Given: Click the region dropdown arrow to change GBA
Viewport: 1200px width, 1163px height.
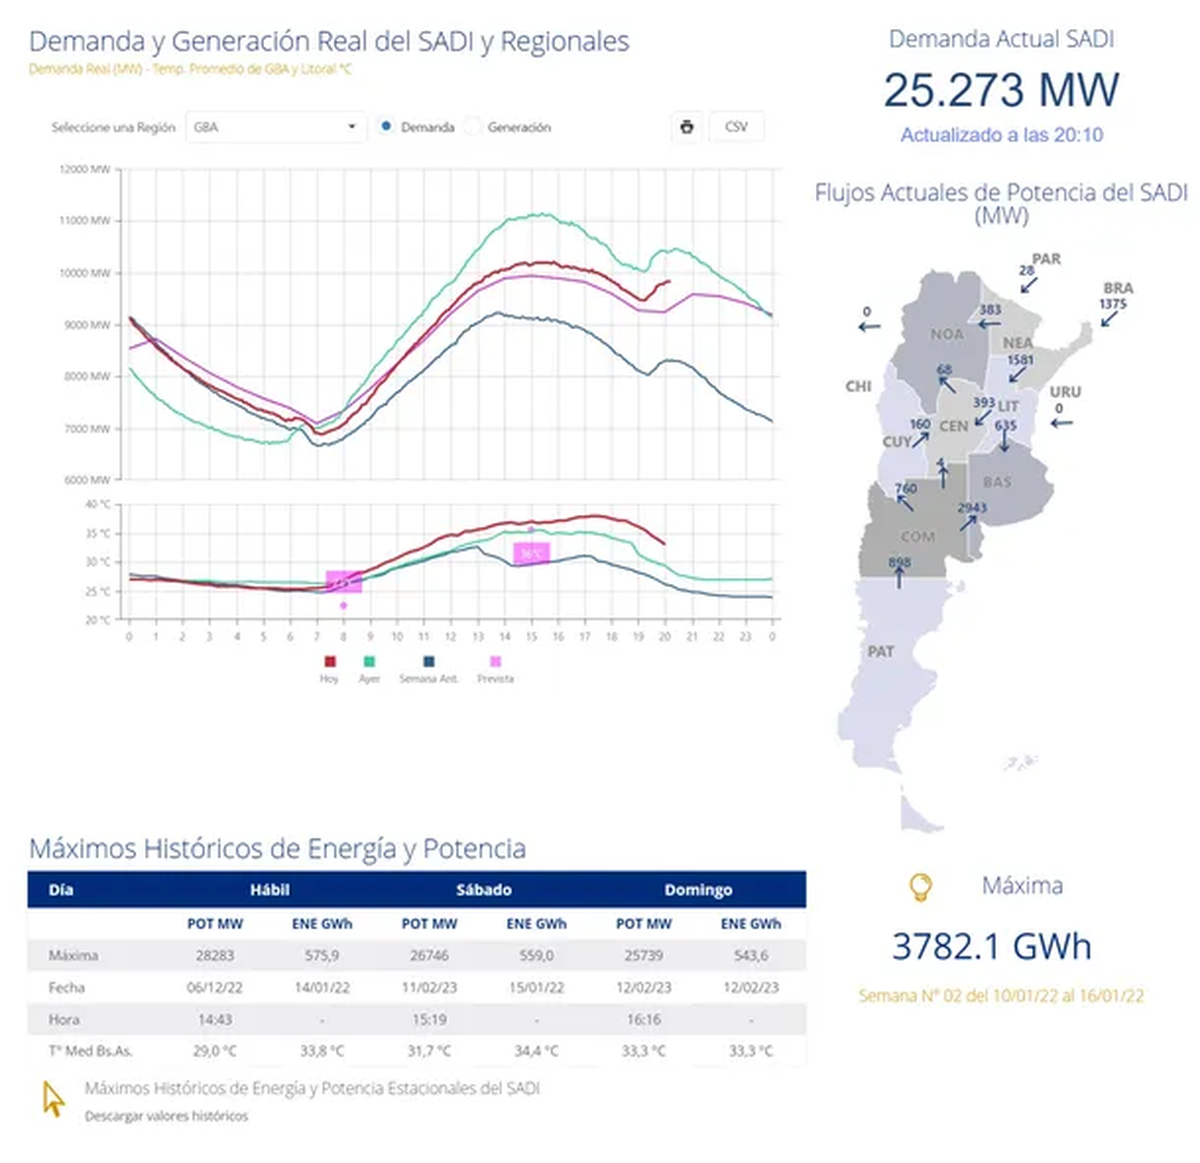Looking at the screenshot, I should coord(352,127).
